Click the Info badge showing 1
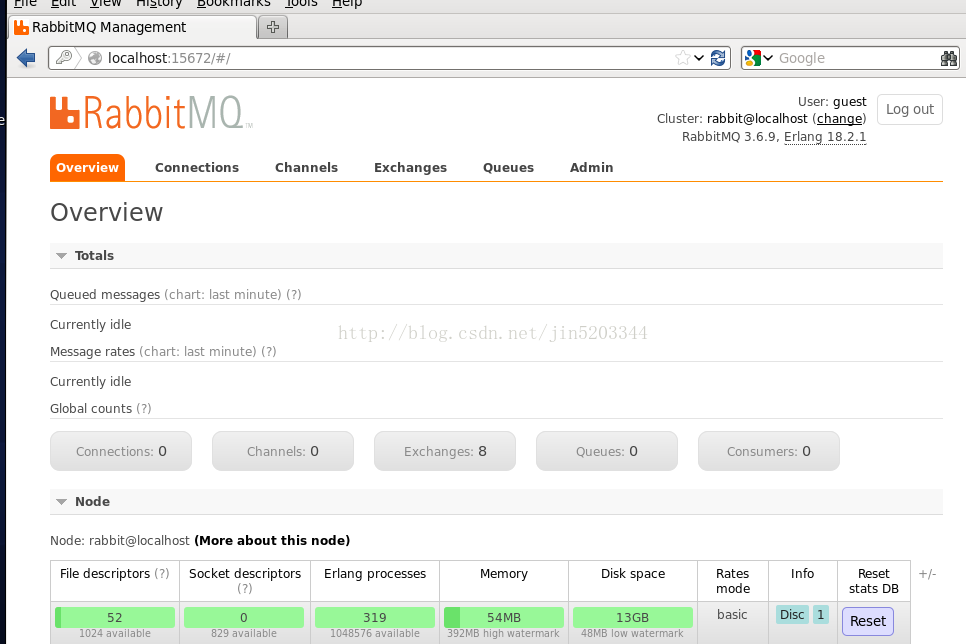966x644 pixels. (821, 614)
